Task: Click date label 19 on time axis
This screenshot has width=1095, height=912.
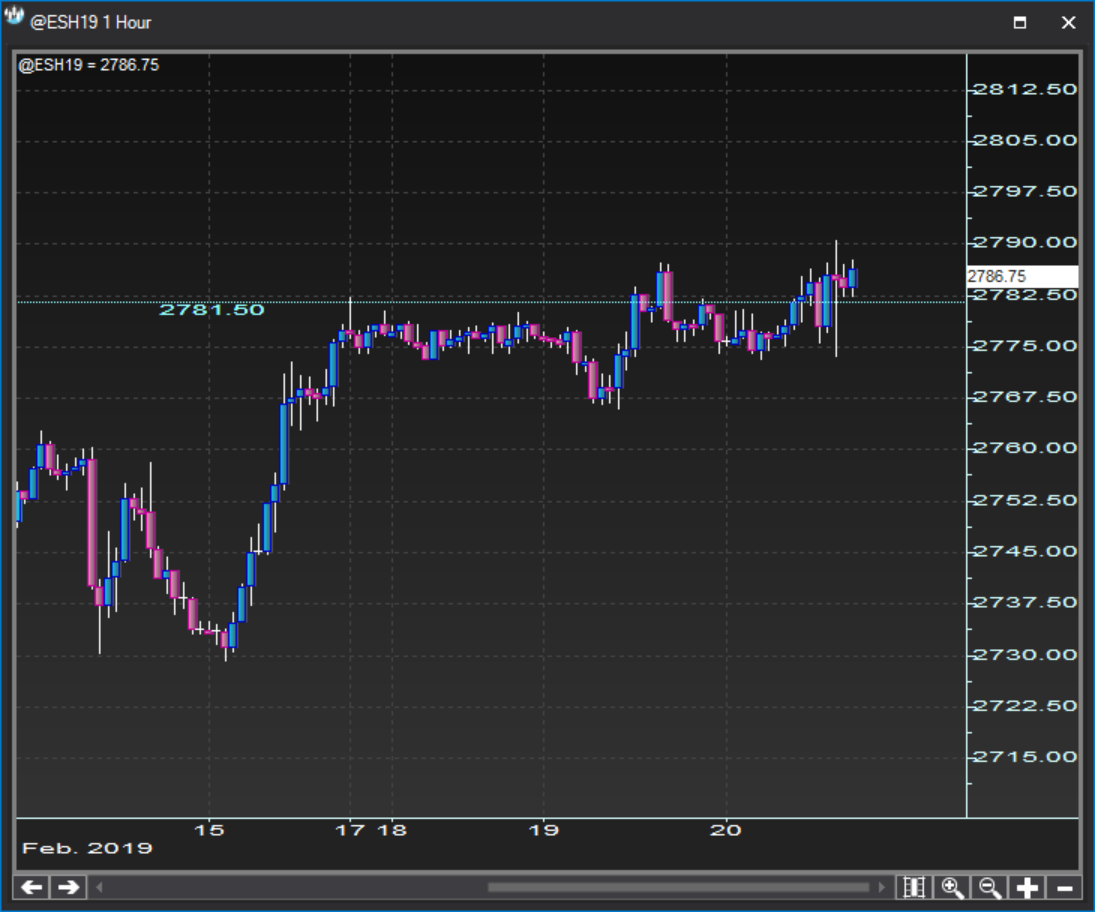Action: [543, 830]
